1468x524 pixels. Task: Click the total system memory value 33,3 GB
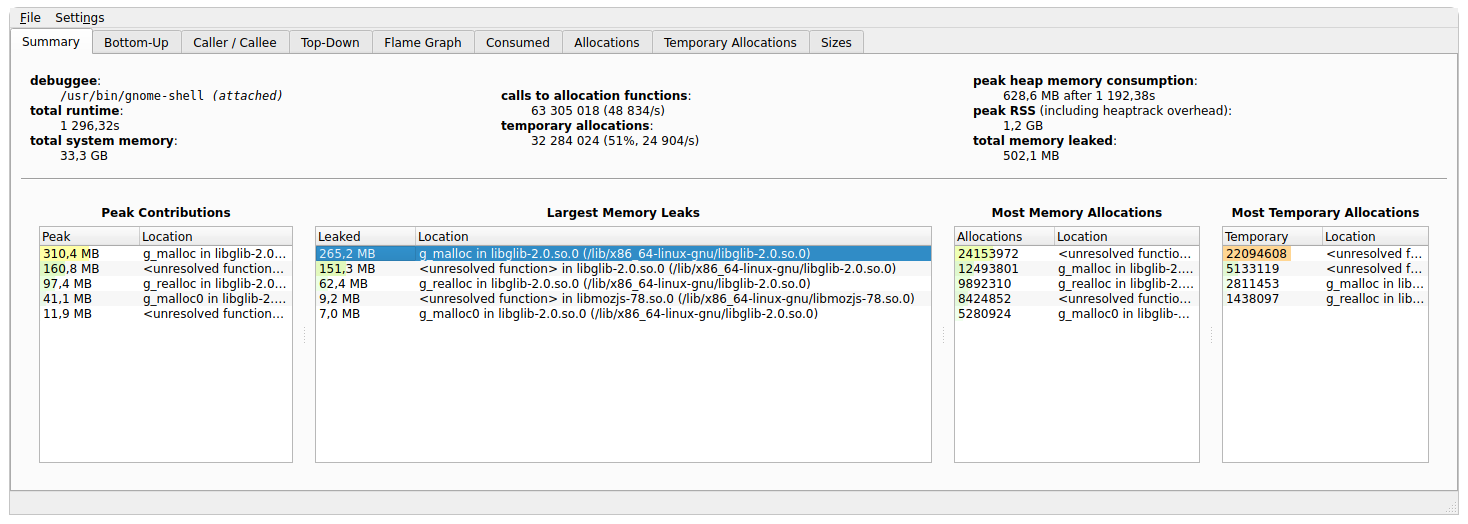coord(84,156)
